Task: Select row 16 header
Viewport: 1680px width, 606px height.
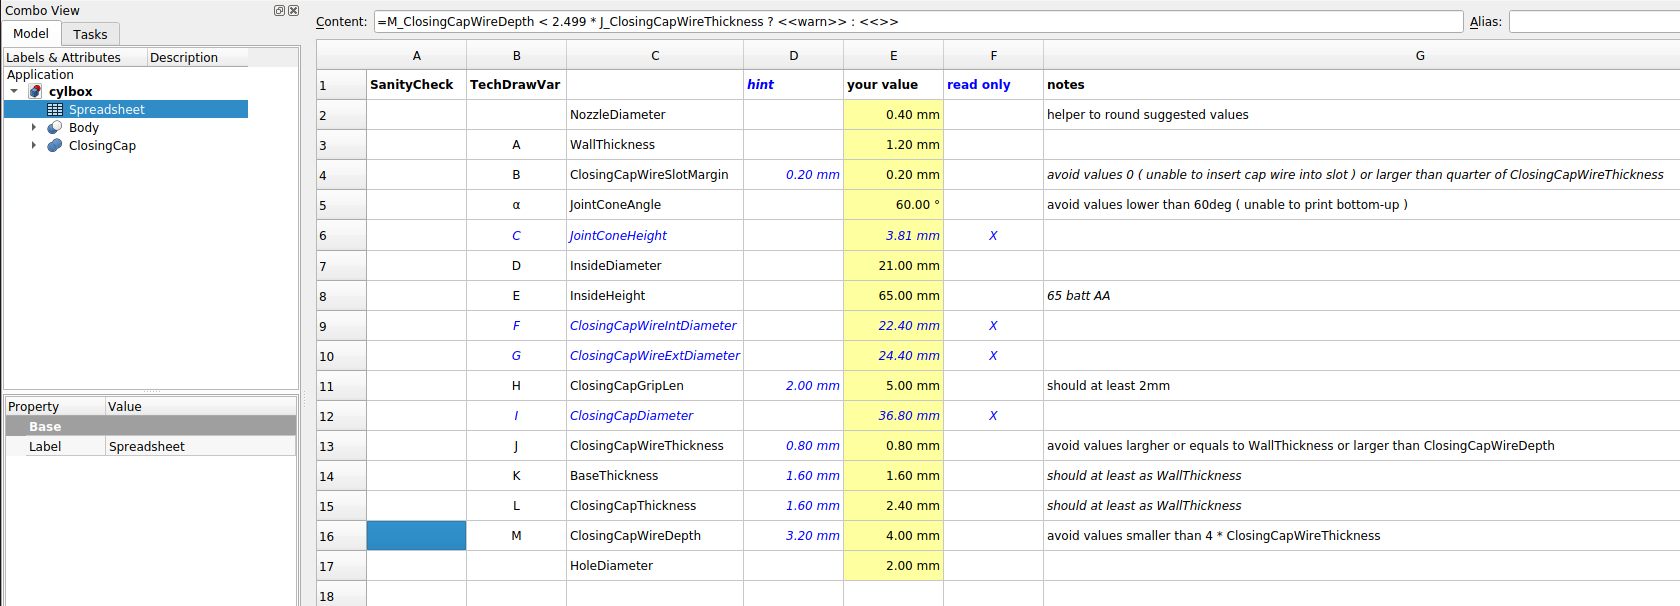Action: coord(341,536)
